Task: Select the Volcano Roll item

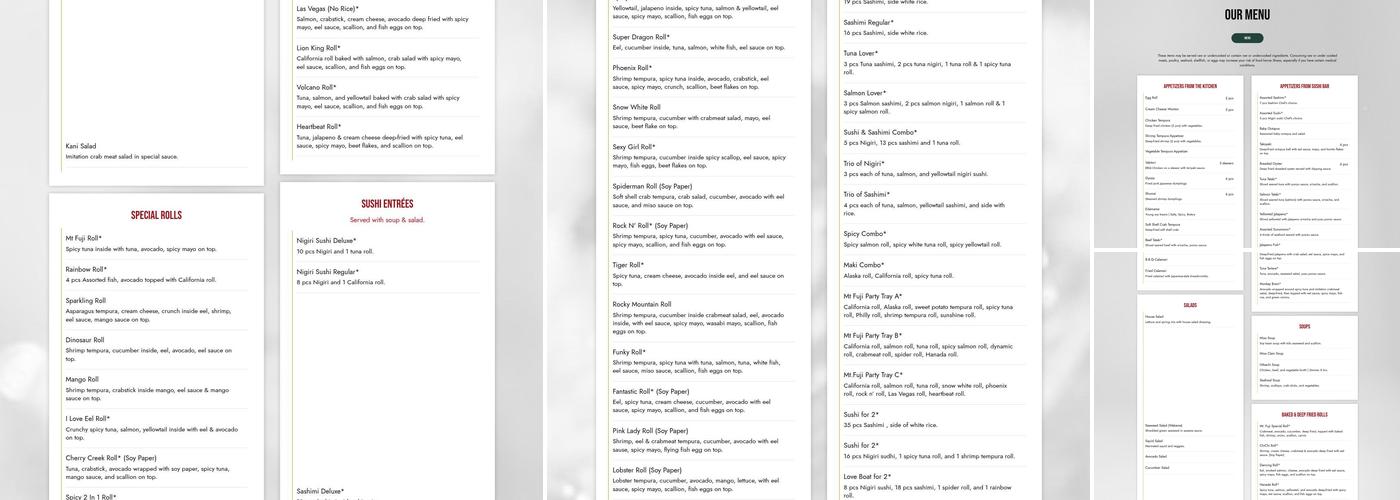Action: pos(316,87)
